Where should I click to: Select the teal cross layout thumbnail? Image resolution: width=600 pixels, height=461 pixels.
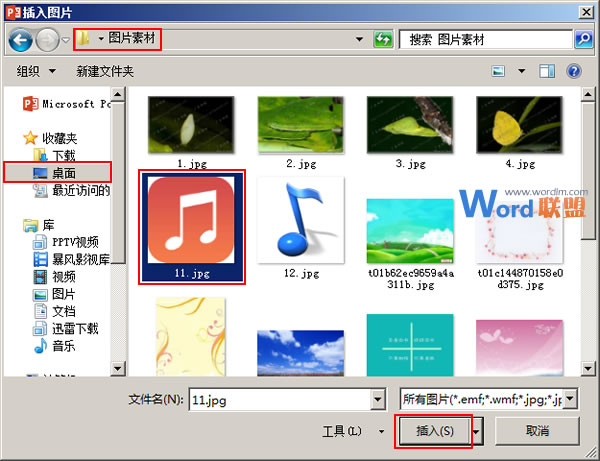(x=410, y=345)
